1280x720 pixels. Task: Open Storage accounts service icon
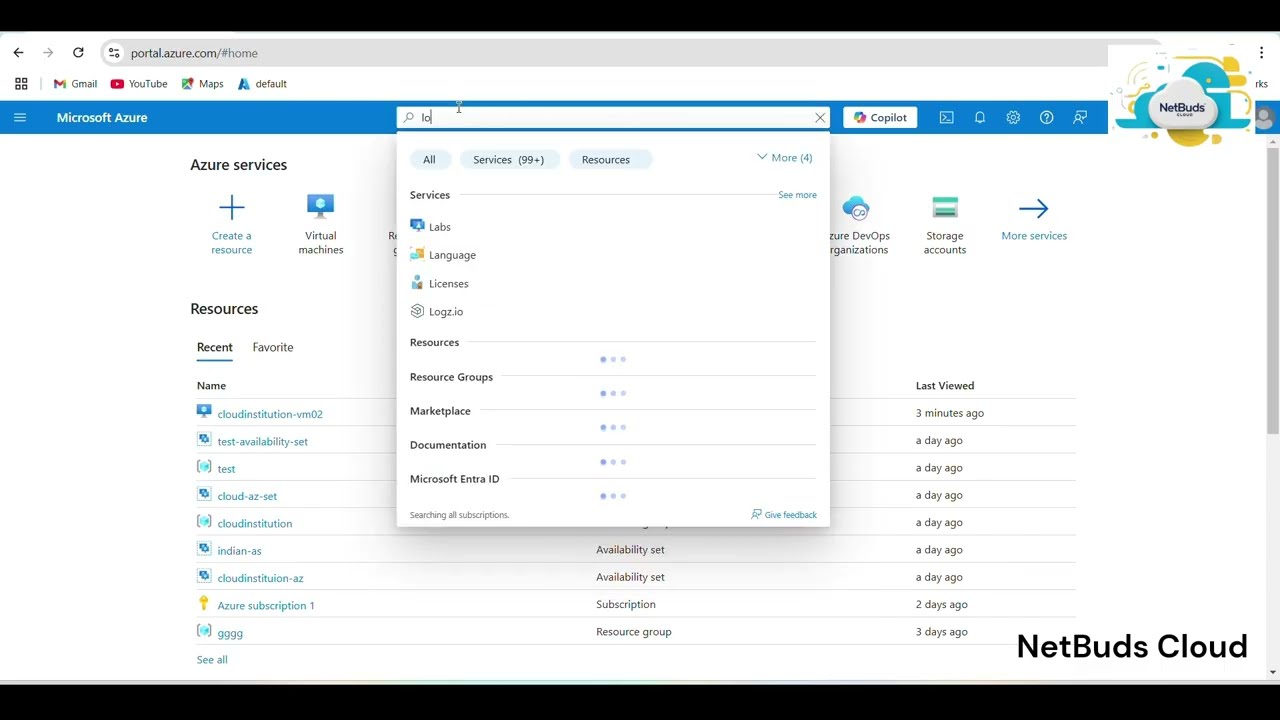945,208
